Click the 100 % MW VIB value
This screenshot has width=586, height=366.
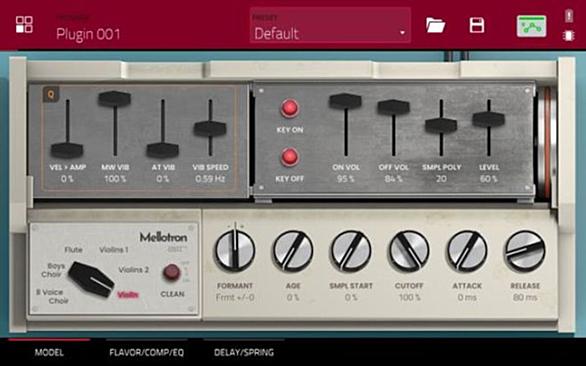tap(115, 179)
